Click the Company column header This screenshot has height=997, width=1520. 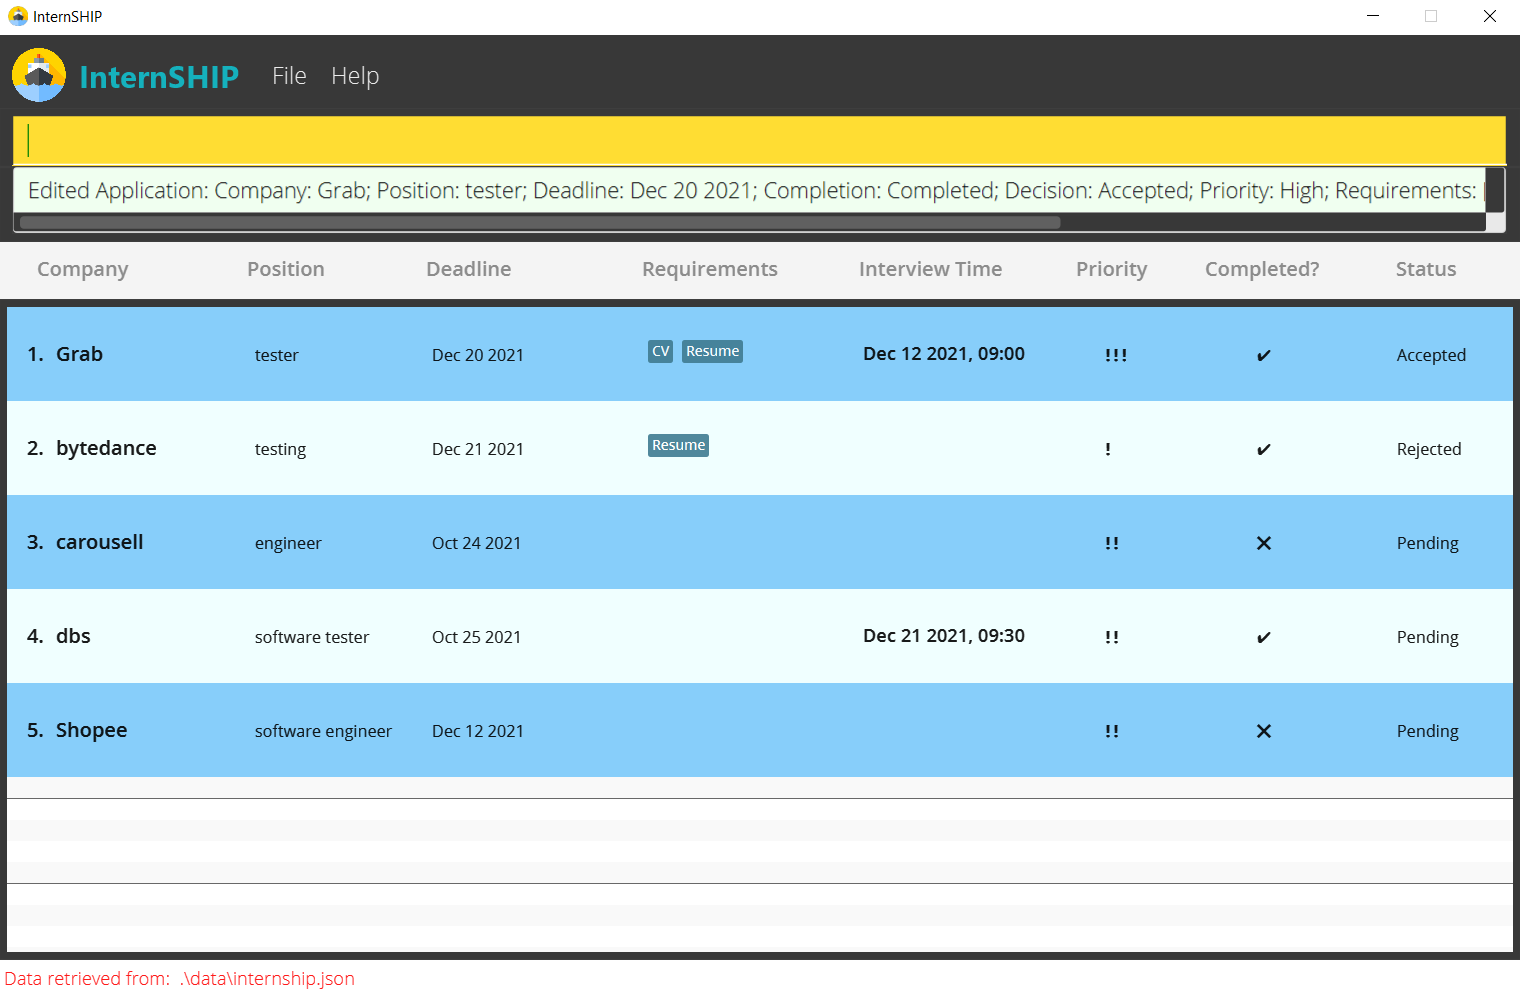pyautogui.click(x=83, y=269)
